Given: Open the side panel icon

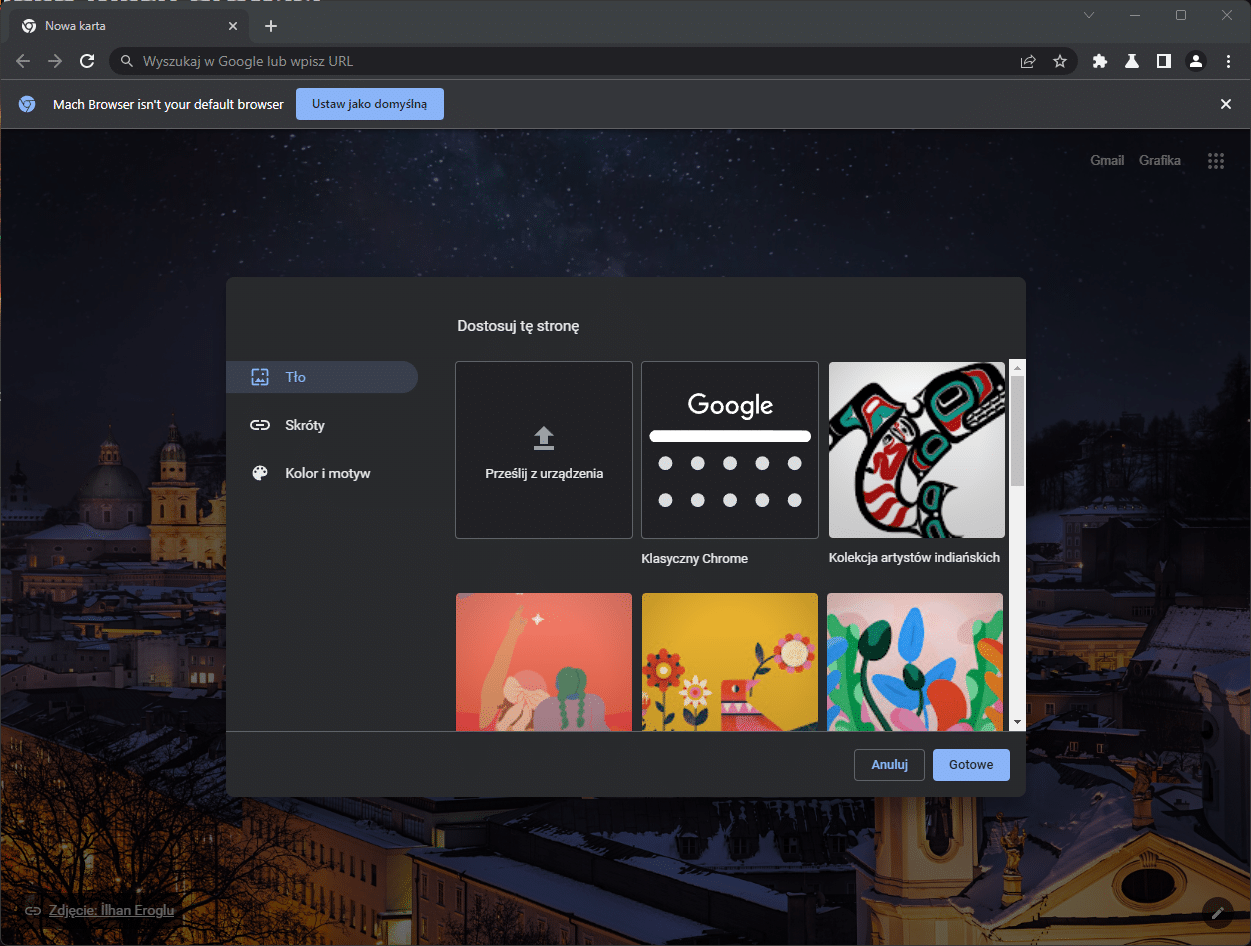Looking at the screenshot, I should 1163,61.
